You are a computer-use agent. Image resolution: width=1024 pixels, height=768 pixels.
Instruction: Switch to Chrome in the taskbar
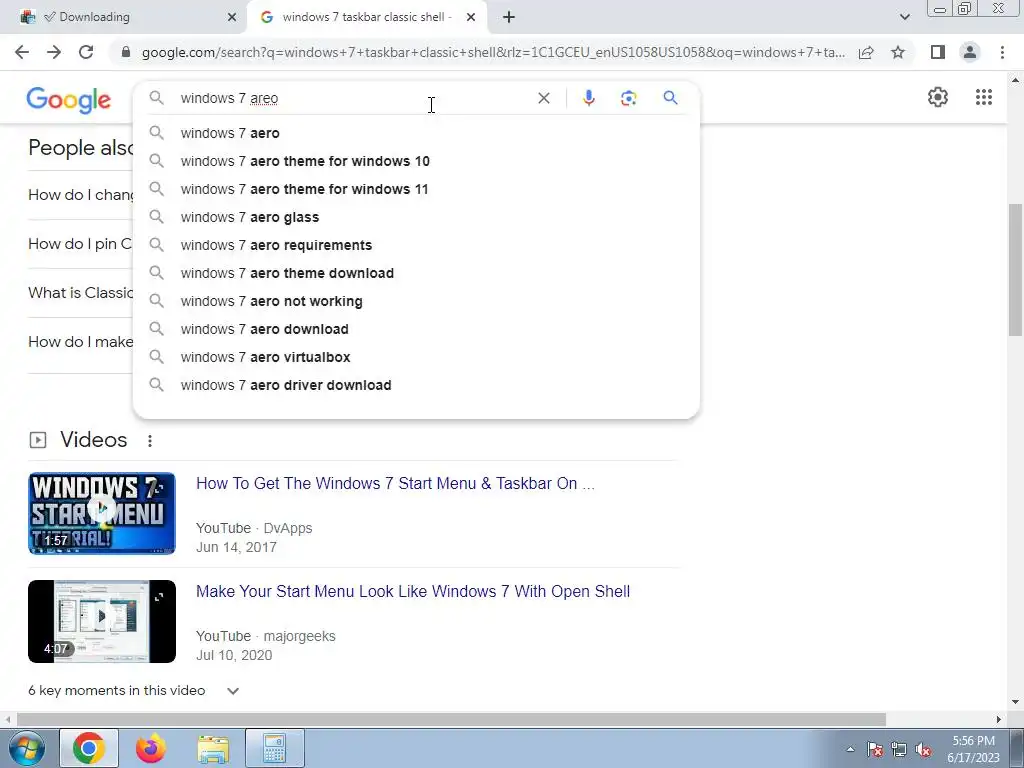(x=89, y=748)
